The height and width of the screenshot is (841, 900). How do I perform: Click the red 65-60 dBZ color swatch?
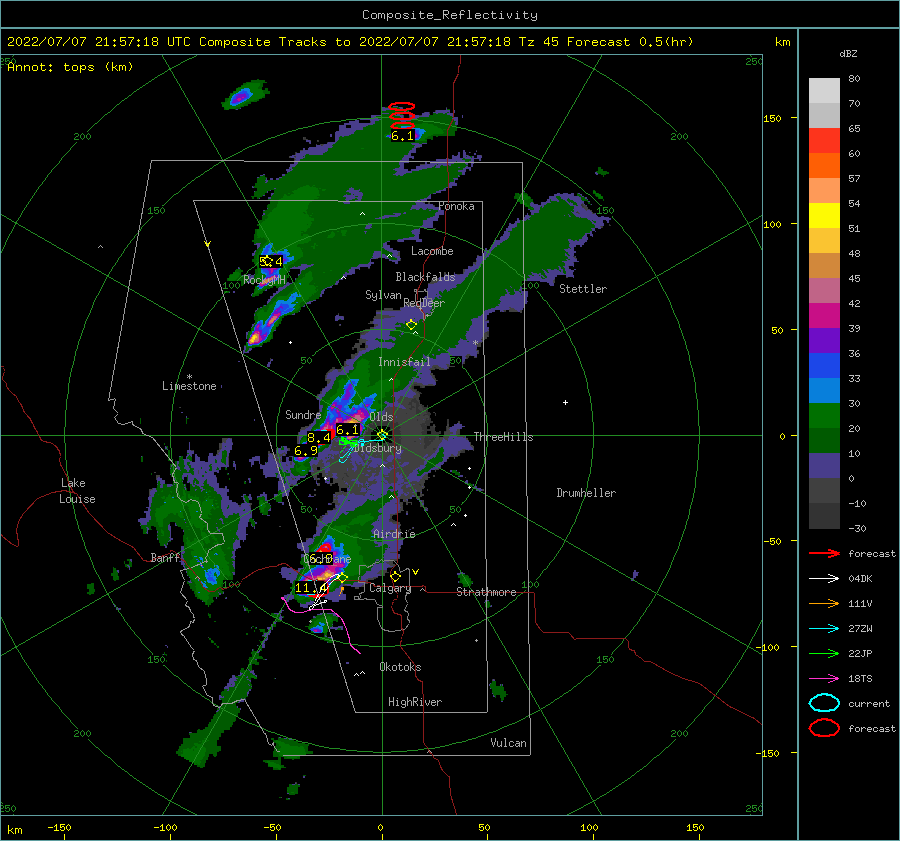[x=824, y=141]
